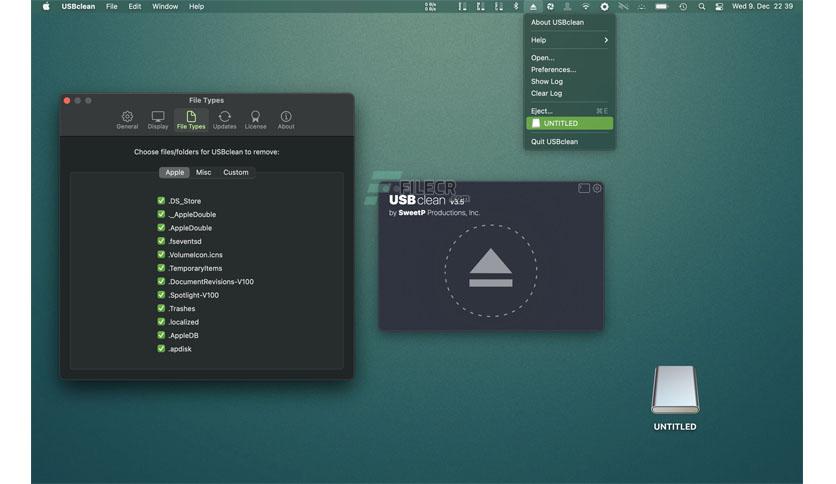The height and width of the screenshot is (484, 836).
Task: Open the Wi-Fi status menu
Action: click(585, 6)
